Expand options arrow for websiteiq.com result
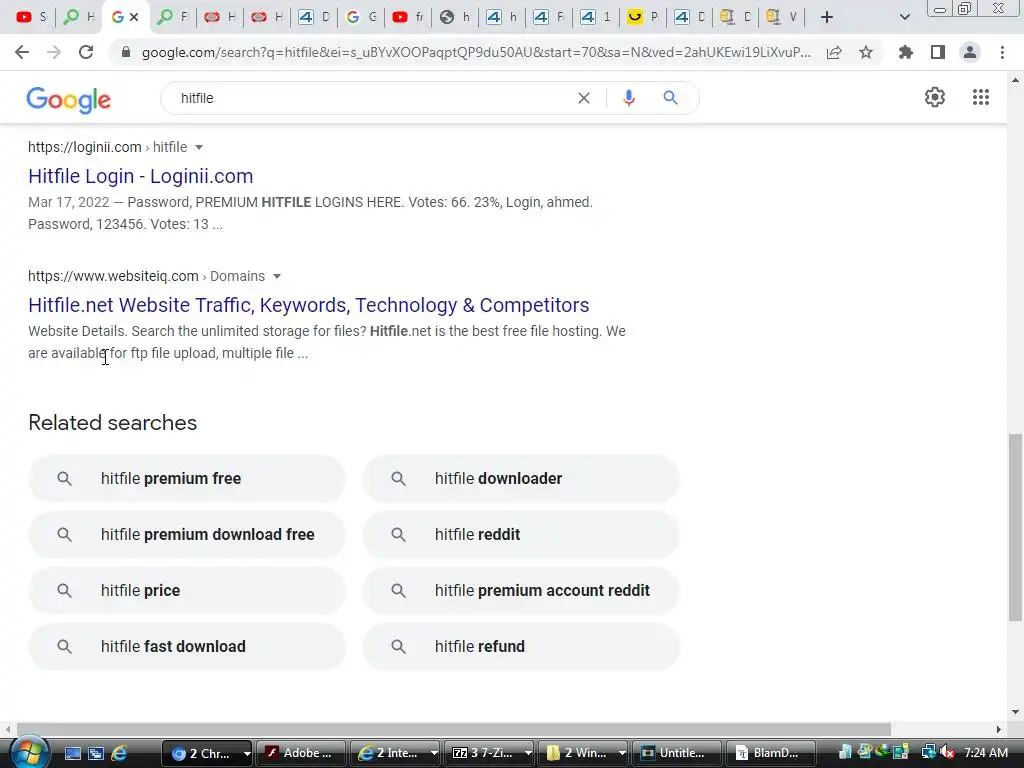 [277, 277]
